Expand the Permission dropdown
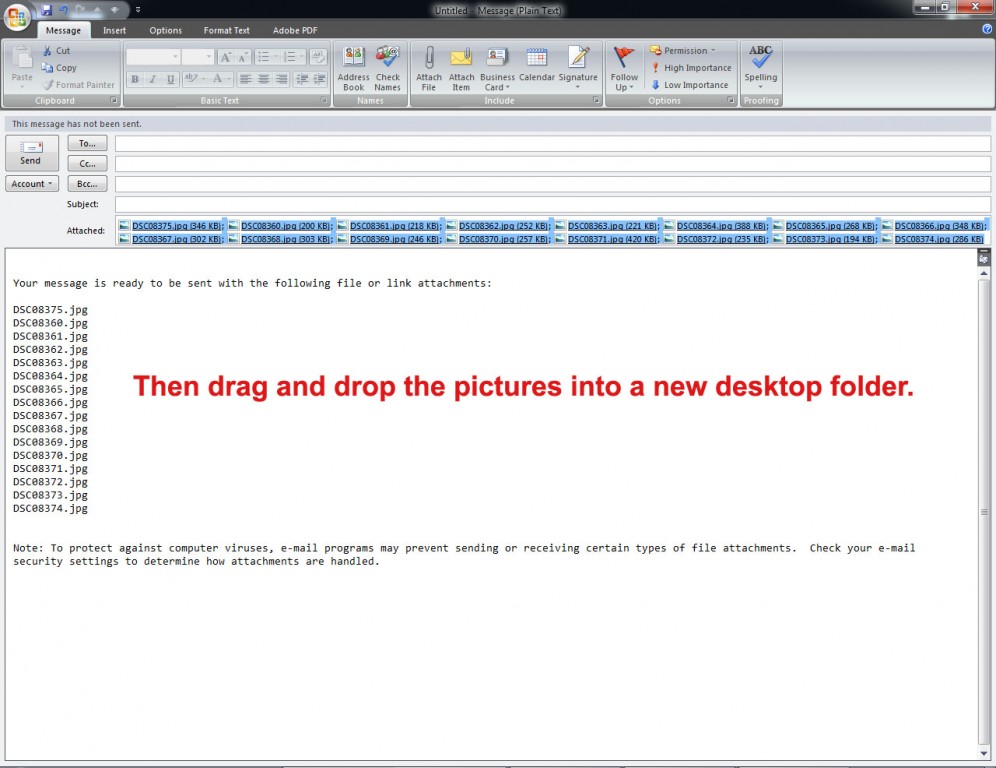Screen dimensions: 996x768 pos(683,51)
